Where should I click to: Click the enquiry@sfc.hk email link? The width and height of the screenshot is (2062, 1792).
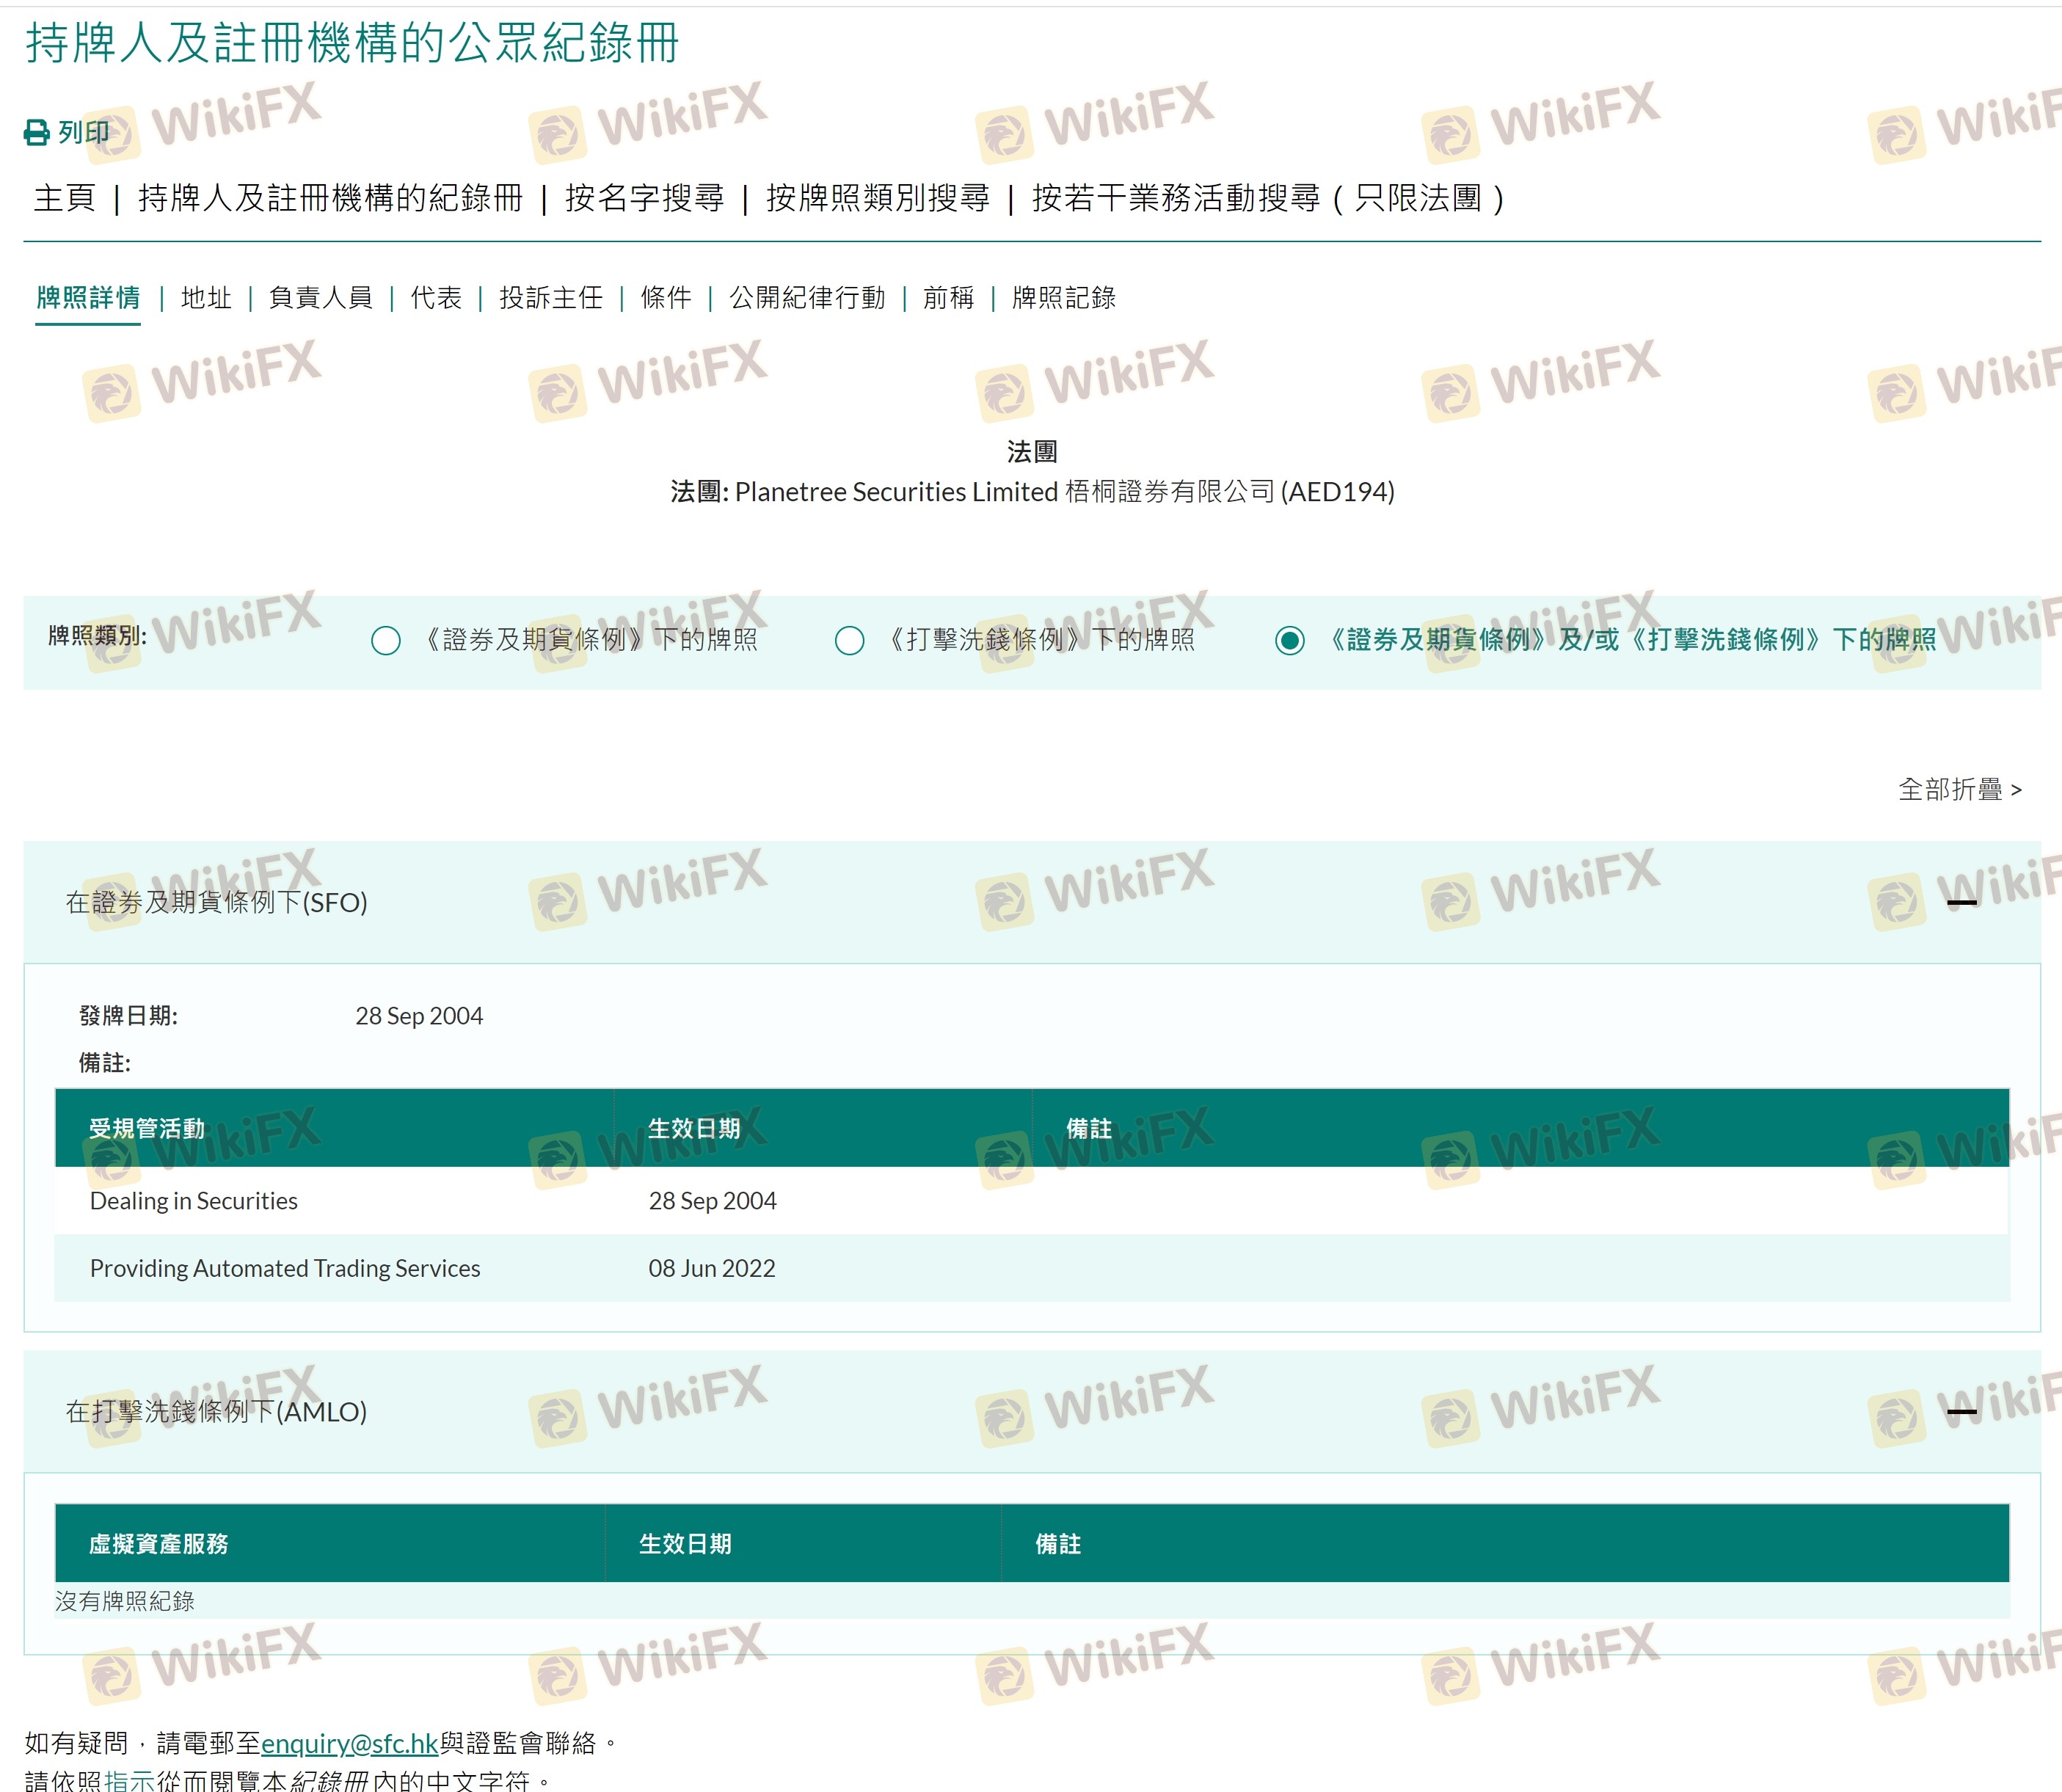350,1743
